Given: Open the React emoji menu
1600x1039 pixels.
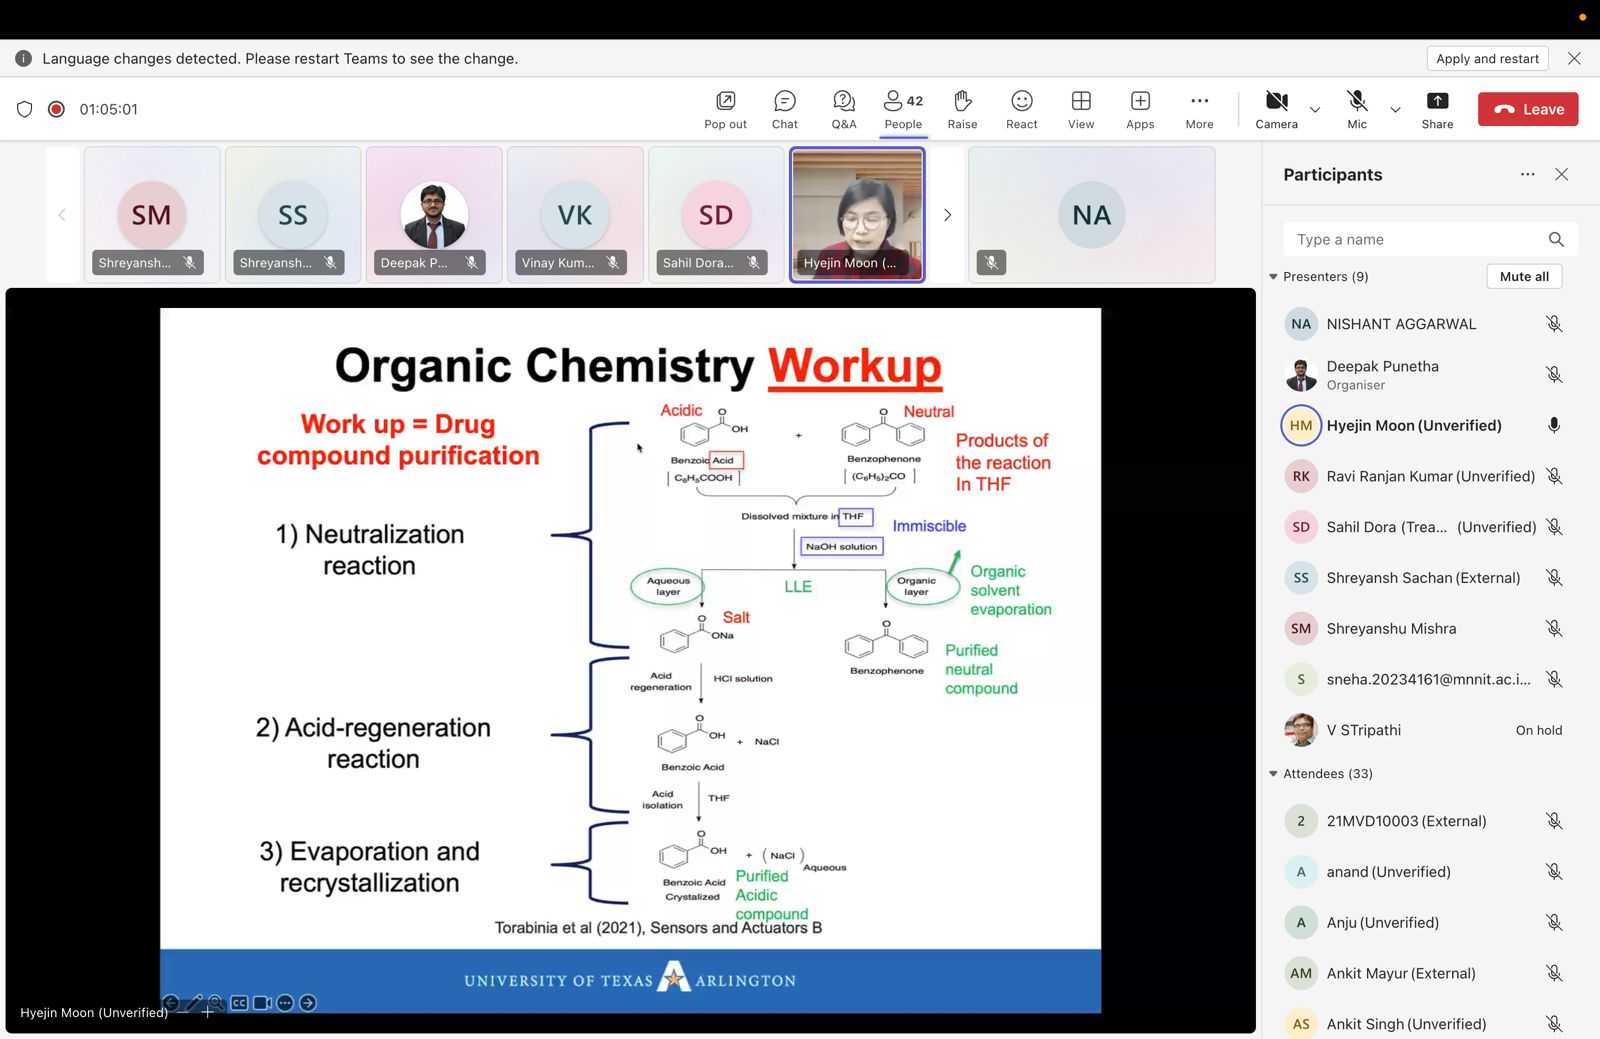Looking at the screenshot, I should pos(1021,109).
